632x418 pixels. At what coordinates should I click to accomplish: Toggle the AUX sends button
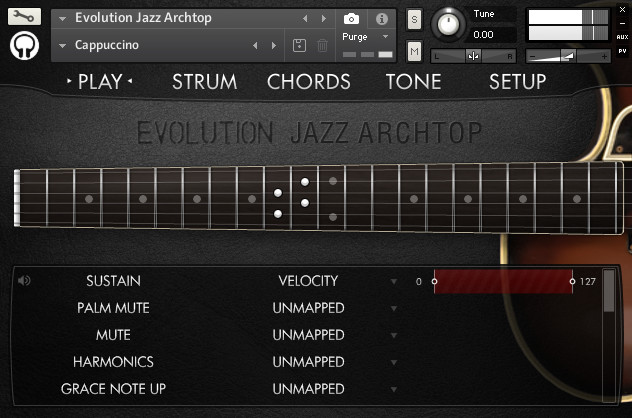click(x=622, y=37)
